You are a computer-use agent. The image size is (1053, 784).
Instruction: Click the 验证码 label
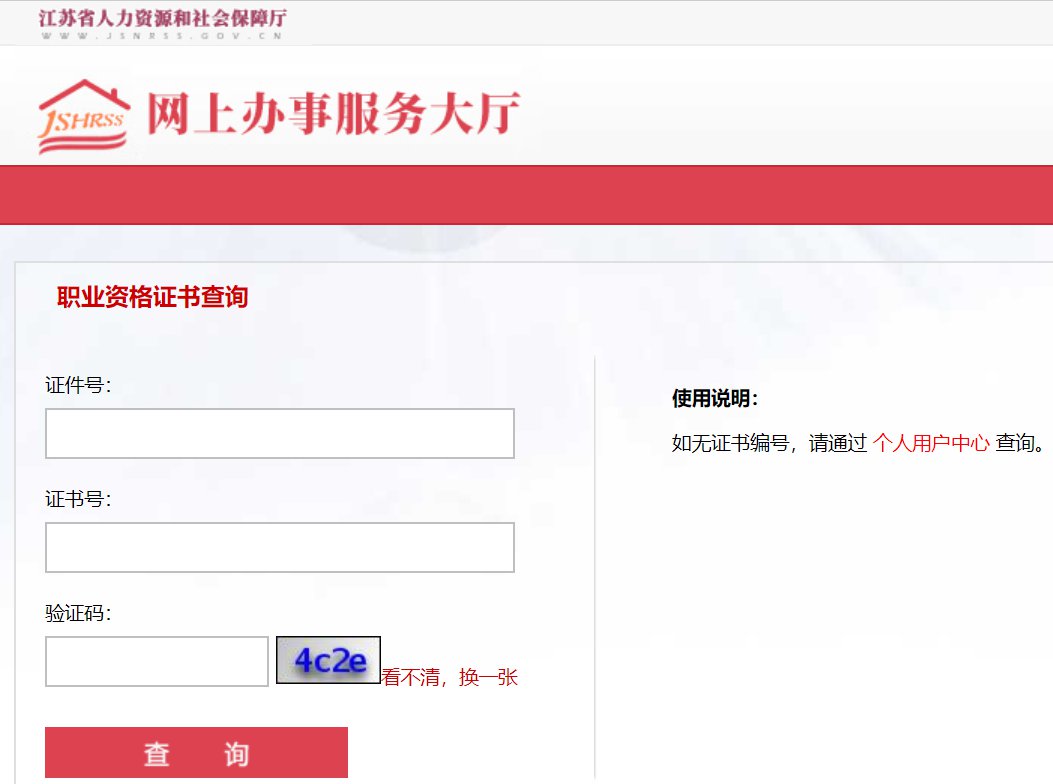[78, 613]
